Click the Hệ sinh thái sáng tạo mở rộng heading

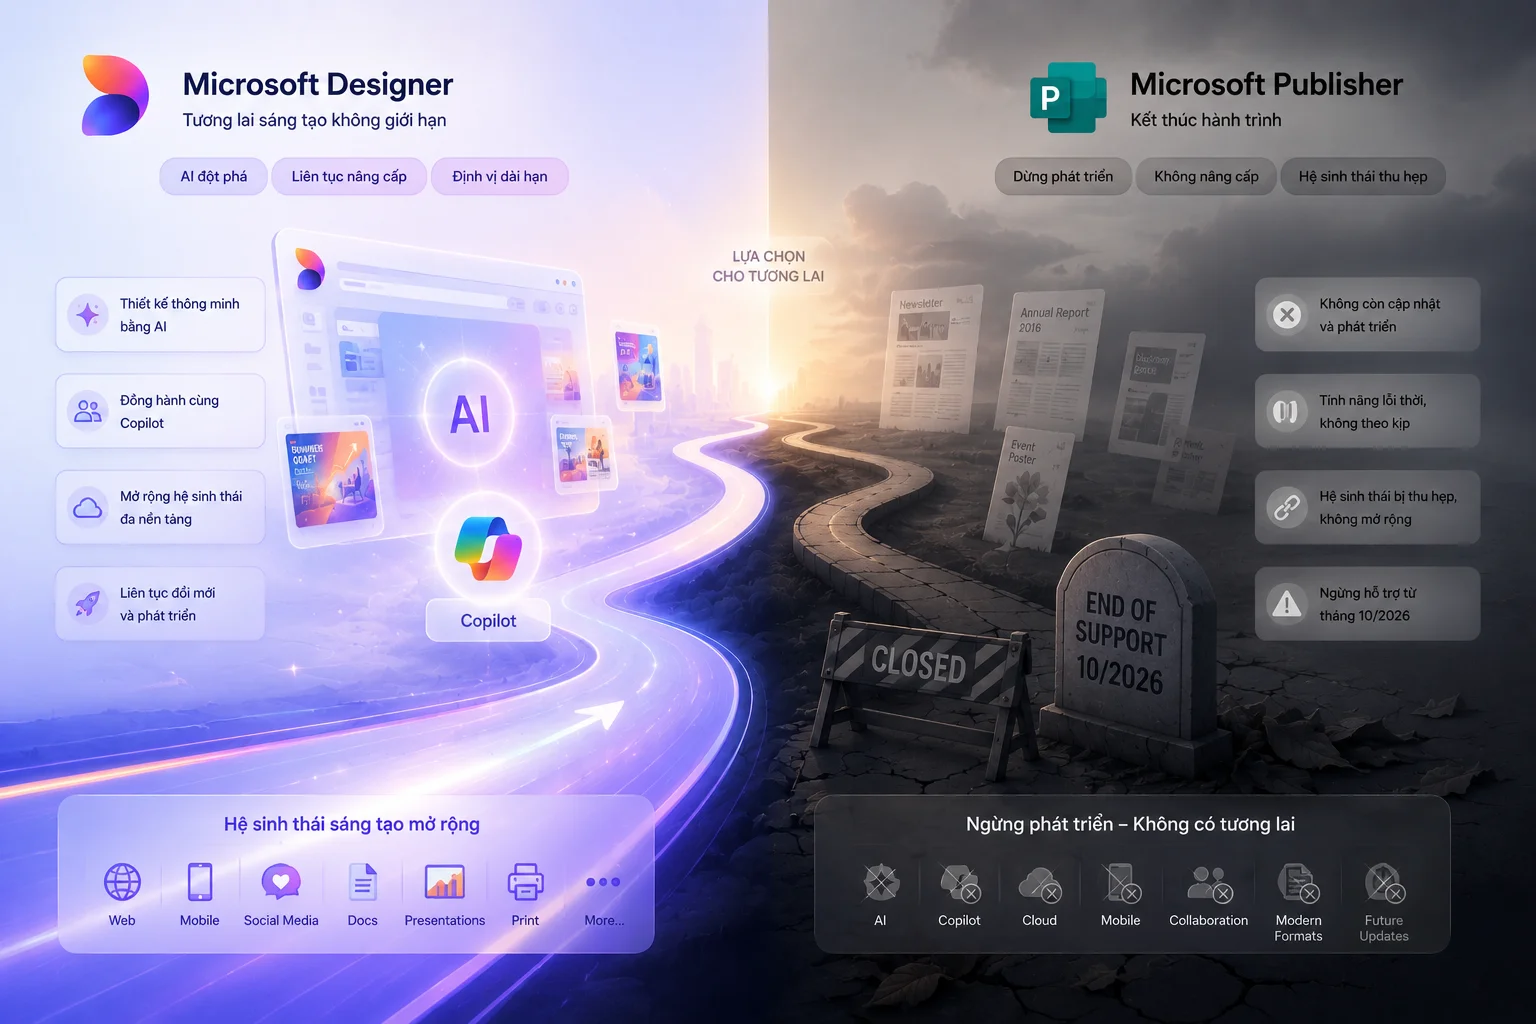pyautogui.click(x=352, y=824)
